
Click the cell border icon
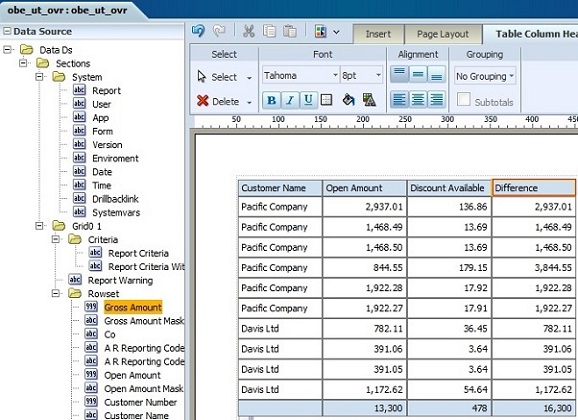(x=326, y=100)
